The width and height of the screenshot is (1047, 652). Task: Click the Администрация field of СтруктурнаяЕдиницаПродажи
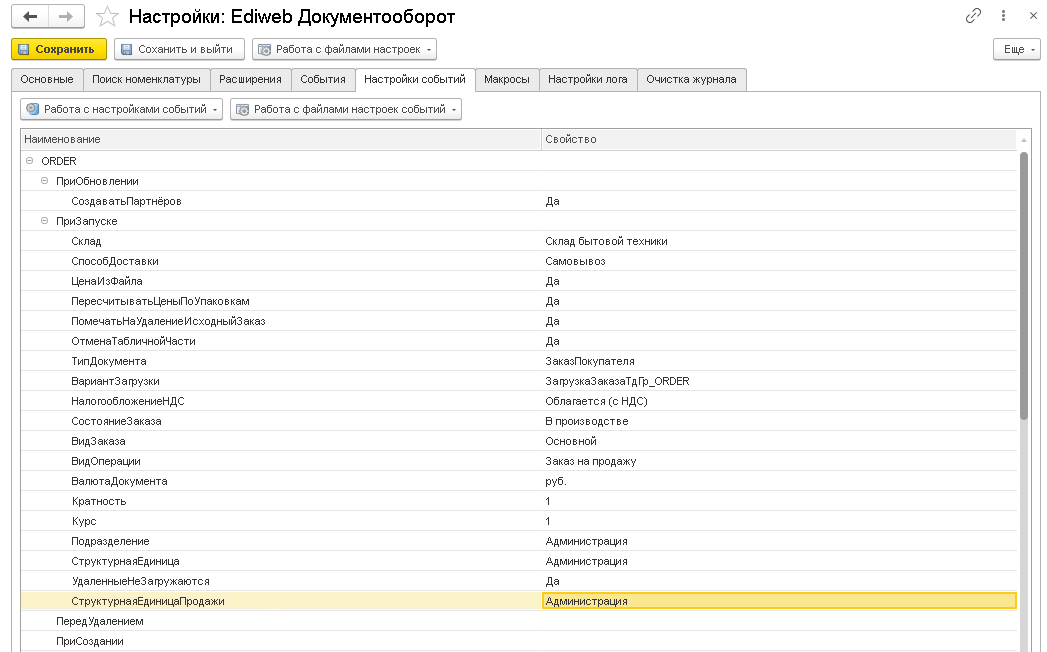pyautogui.click(x=778, y=601)
